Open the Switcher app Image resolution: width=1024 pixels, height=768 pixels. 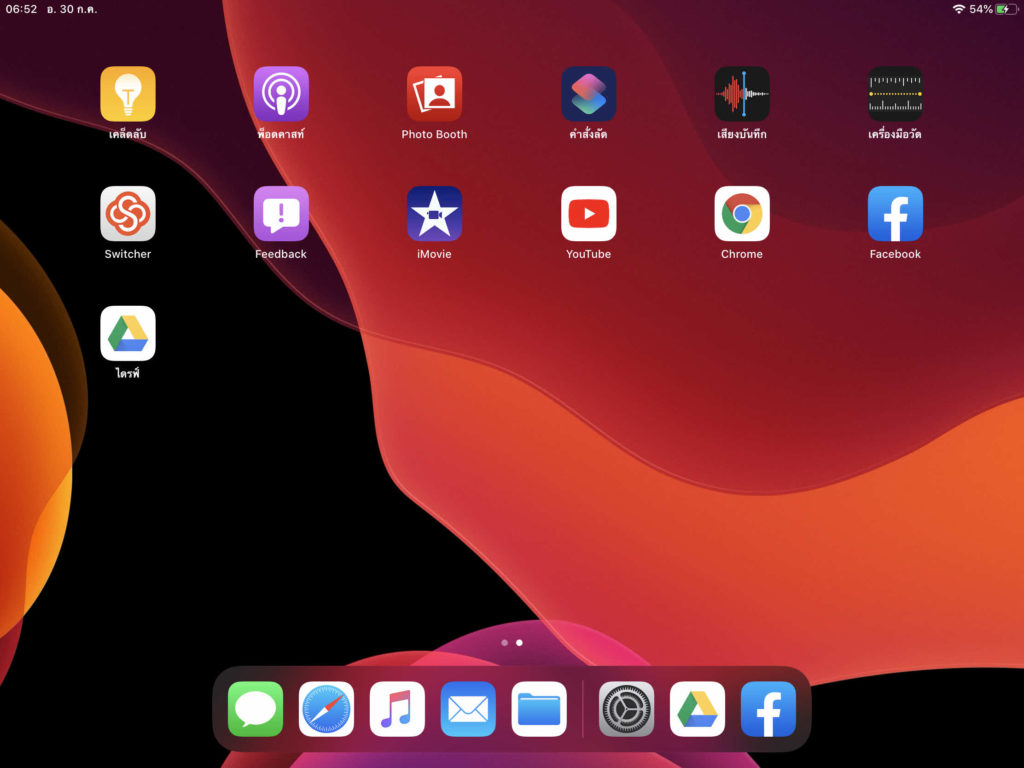click(127, 212)
